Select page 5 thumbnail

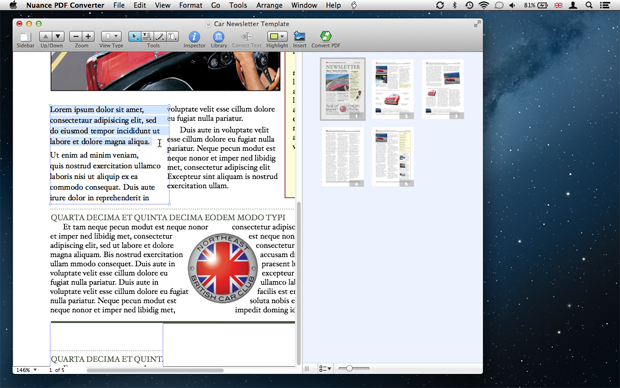(x=393, y=157)
